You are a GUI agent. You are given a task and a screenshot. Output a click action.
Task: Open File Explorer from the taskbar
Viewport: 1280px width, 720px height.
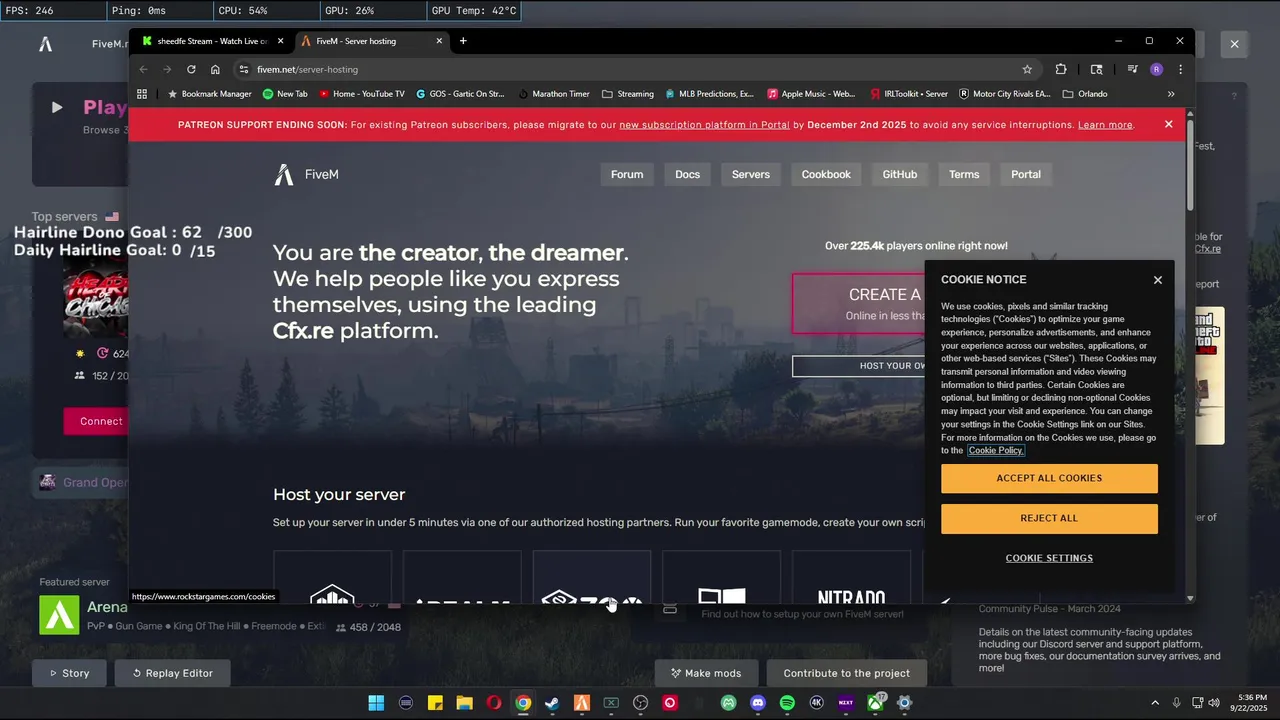(464, 703)
